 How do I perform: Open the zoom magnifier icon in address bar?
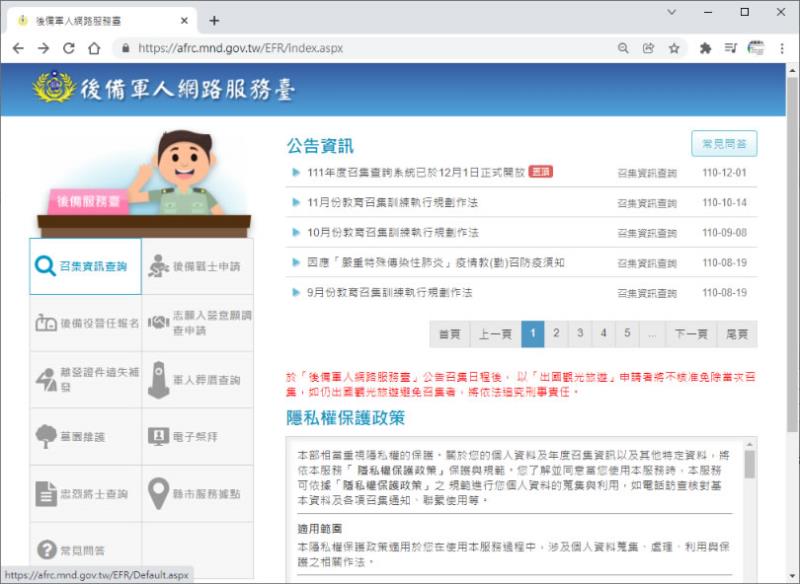pyautogui.click(x=623, y=48)
